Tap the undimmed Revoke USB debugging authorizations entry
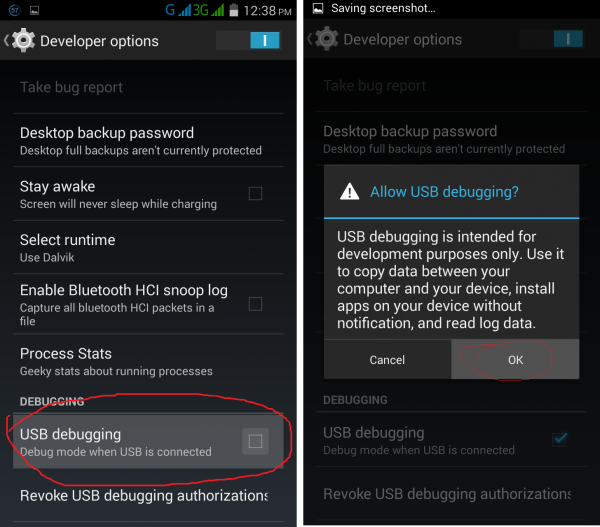600x527 pixels. point(143,496)
